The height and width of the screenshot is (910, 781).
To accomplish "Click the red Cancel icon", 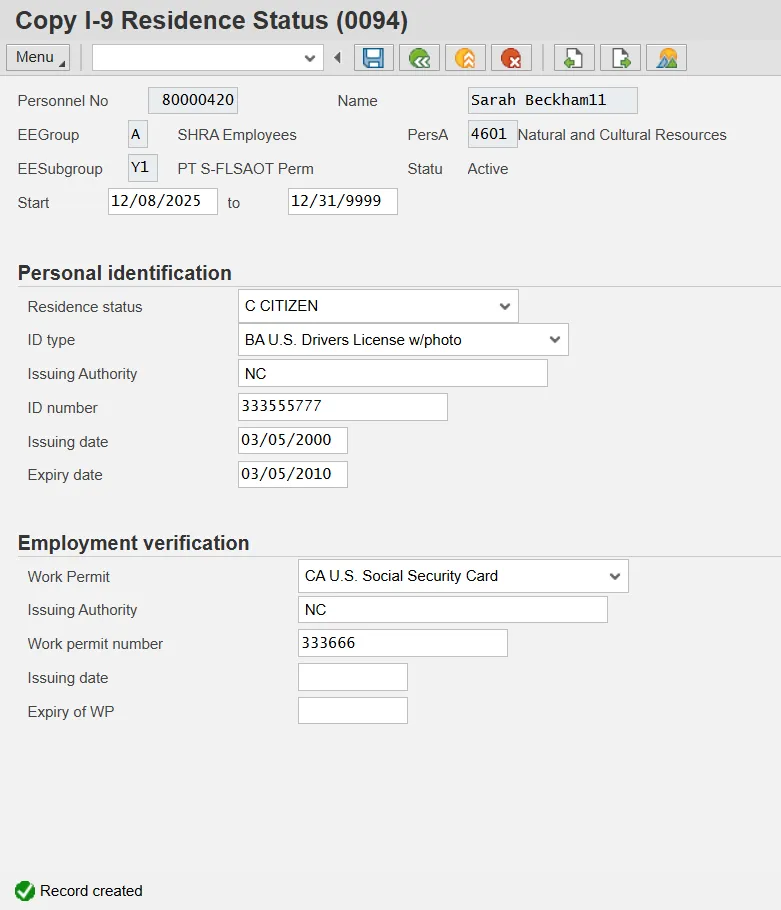I will pos(511,58).
